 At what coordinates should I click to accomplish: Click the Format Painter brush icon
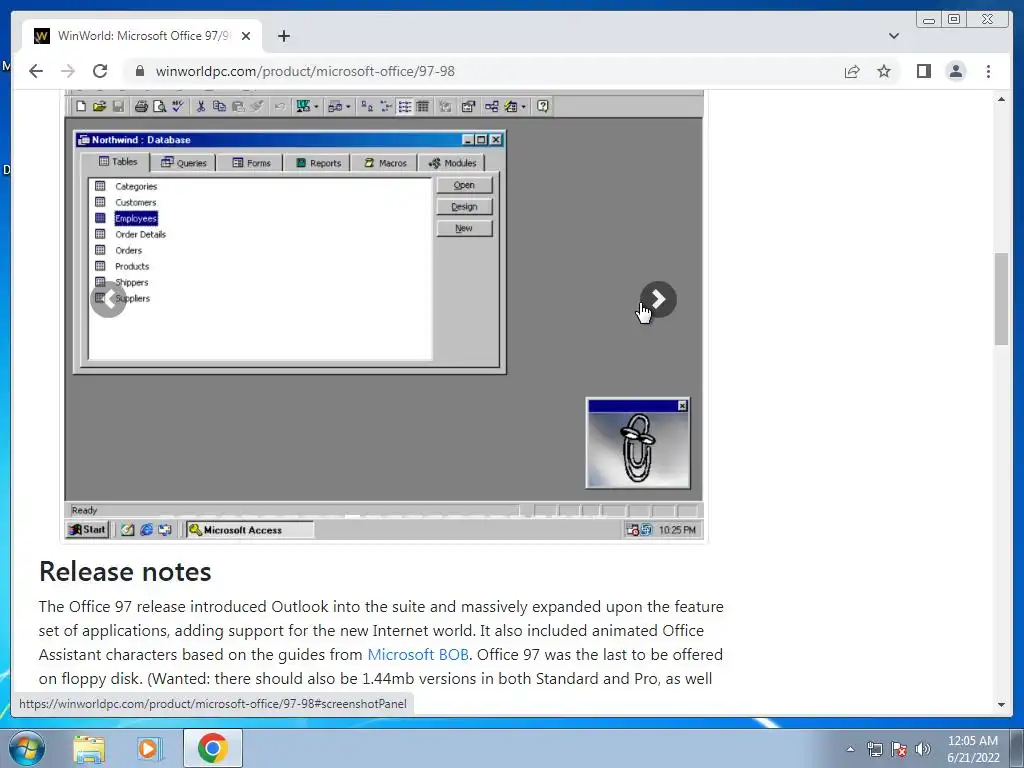pos(257,106)
